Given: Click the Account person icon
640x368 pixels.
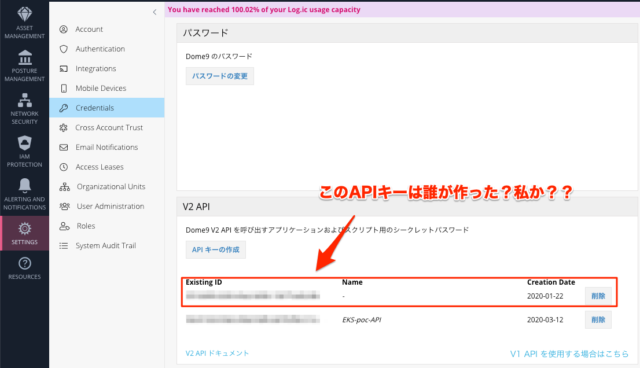Looking at the screenshot, I should [64, 29].
